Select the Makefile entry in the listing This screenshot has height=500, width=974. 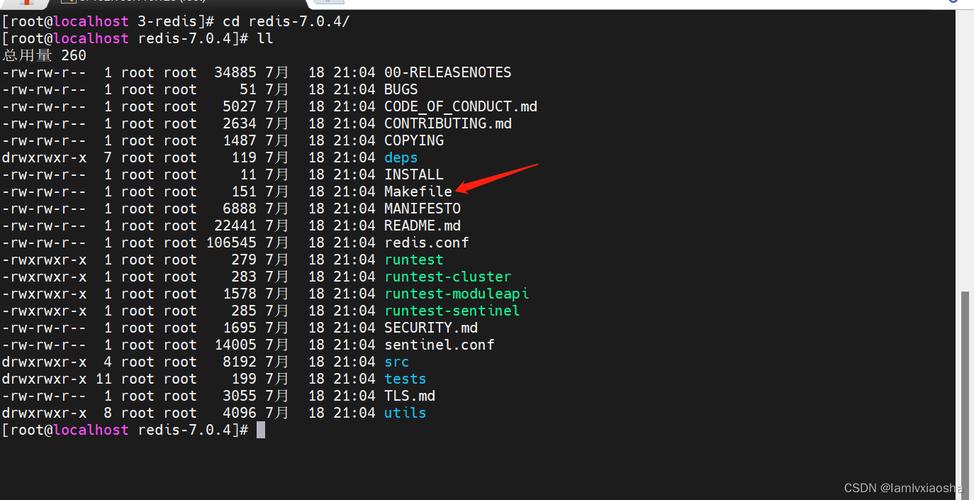pos(418,192)
